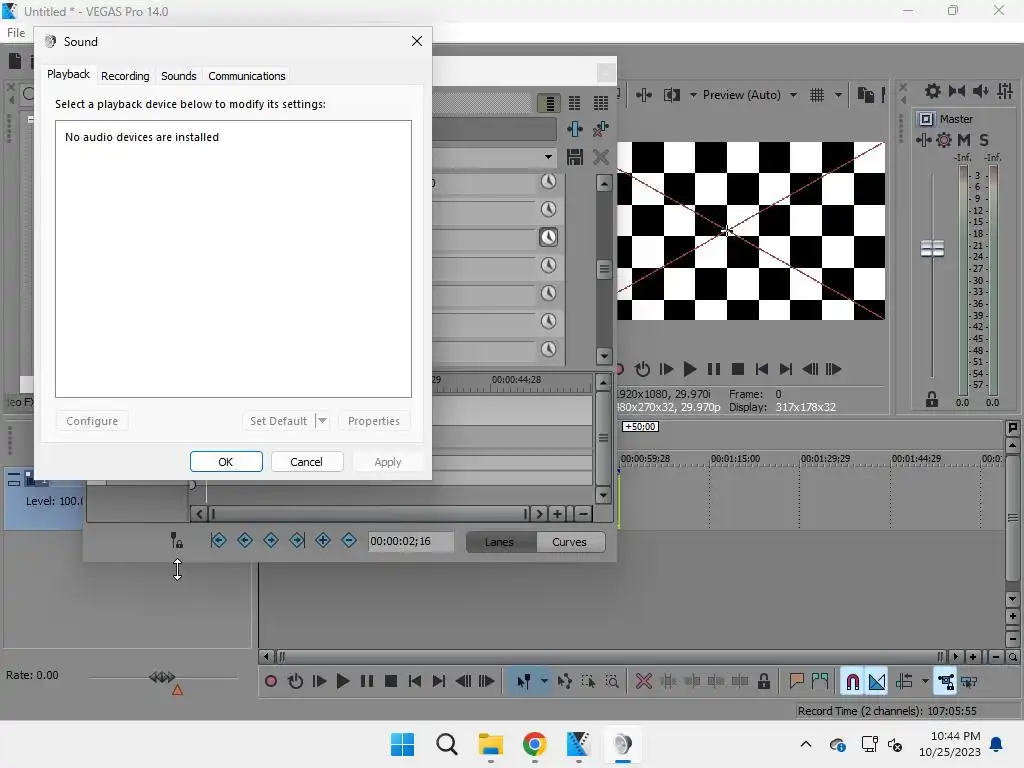Click Loop Playback in the video preview transport

coord(643,370)
